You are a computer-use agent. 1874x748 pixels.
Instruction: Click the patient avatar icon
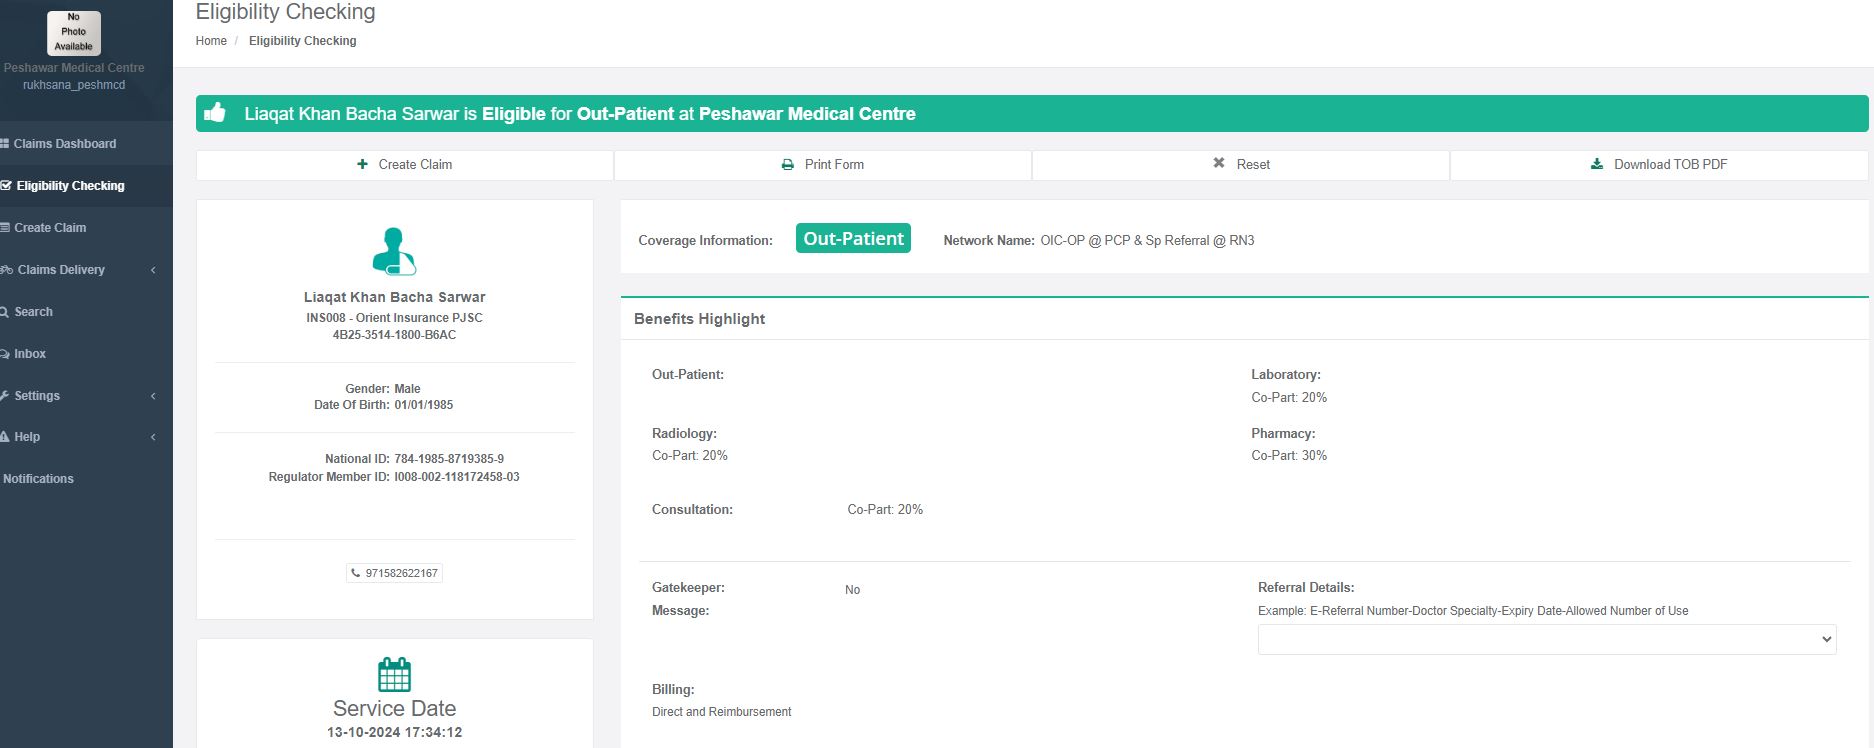394,251
